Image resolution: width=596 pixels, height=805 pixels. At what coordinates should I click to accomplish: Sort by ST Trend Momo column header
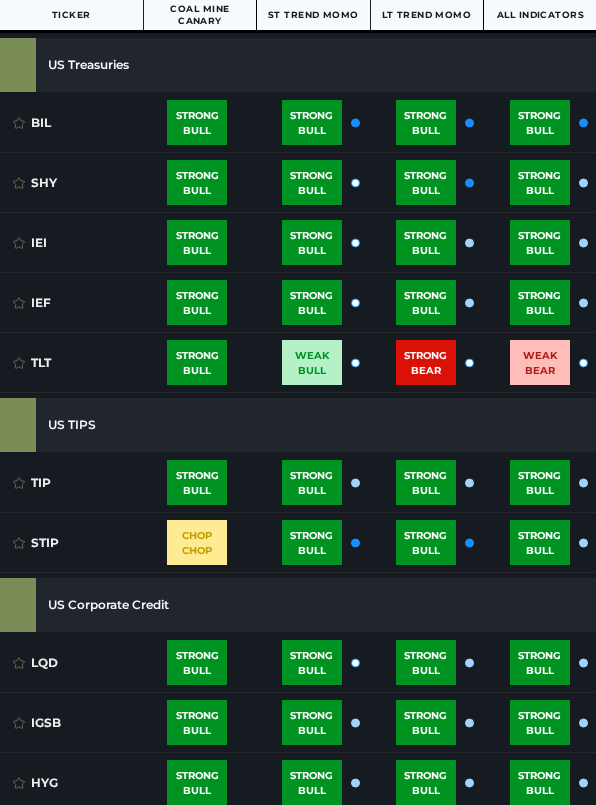click(x=313, y=15)
